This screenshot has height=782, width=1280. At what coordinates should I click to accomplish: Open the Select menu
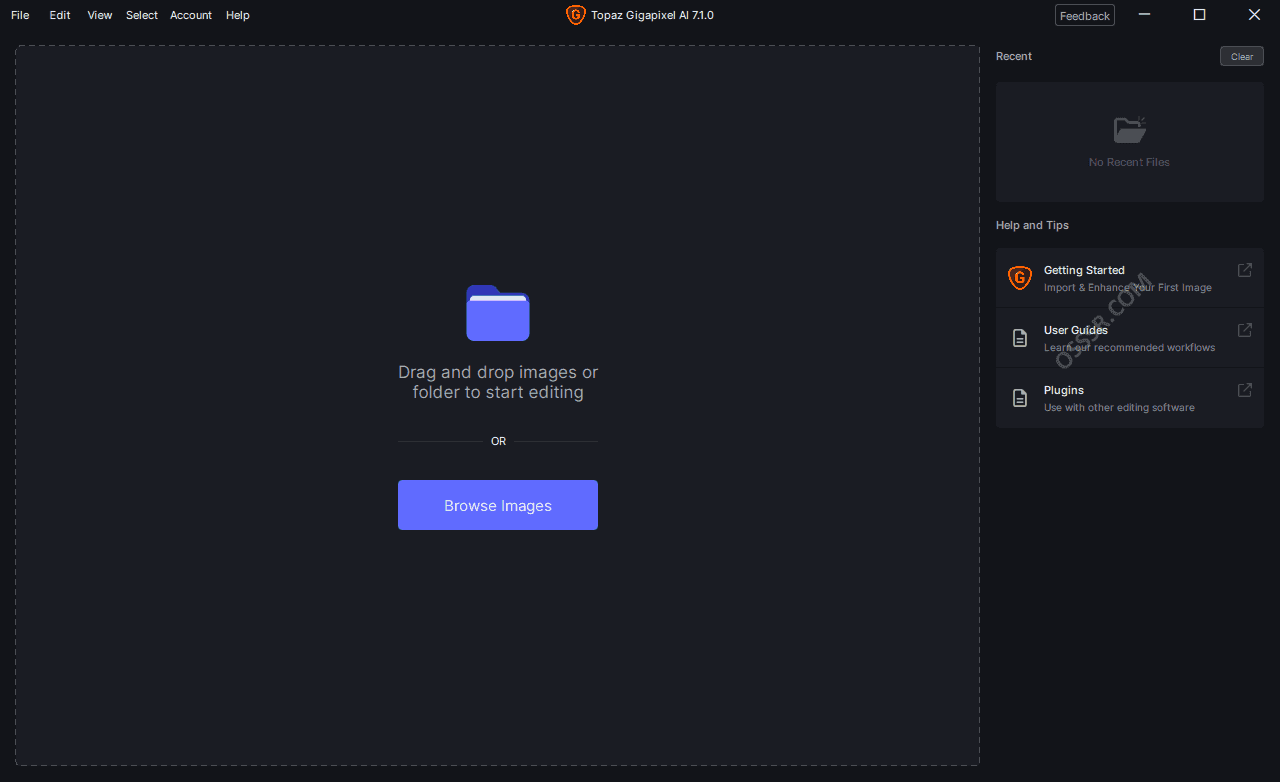tap(142, 15)
